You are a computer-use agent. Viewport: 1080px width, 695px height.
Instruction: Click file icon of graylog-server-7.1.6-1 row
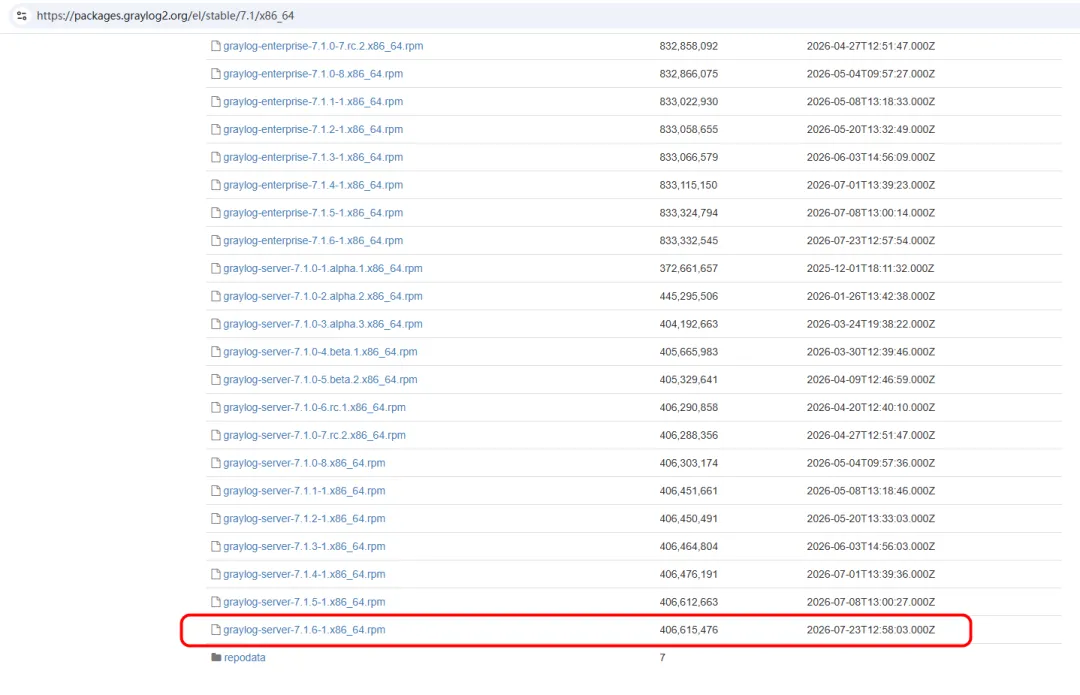point(216,630)
